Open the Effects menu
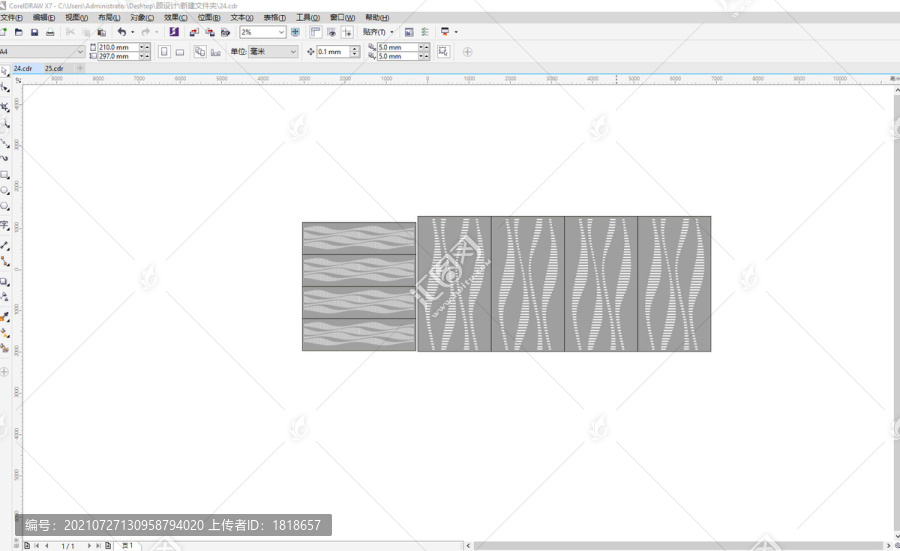 pyautogui.click(x=175, y=18)
